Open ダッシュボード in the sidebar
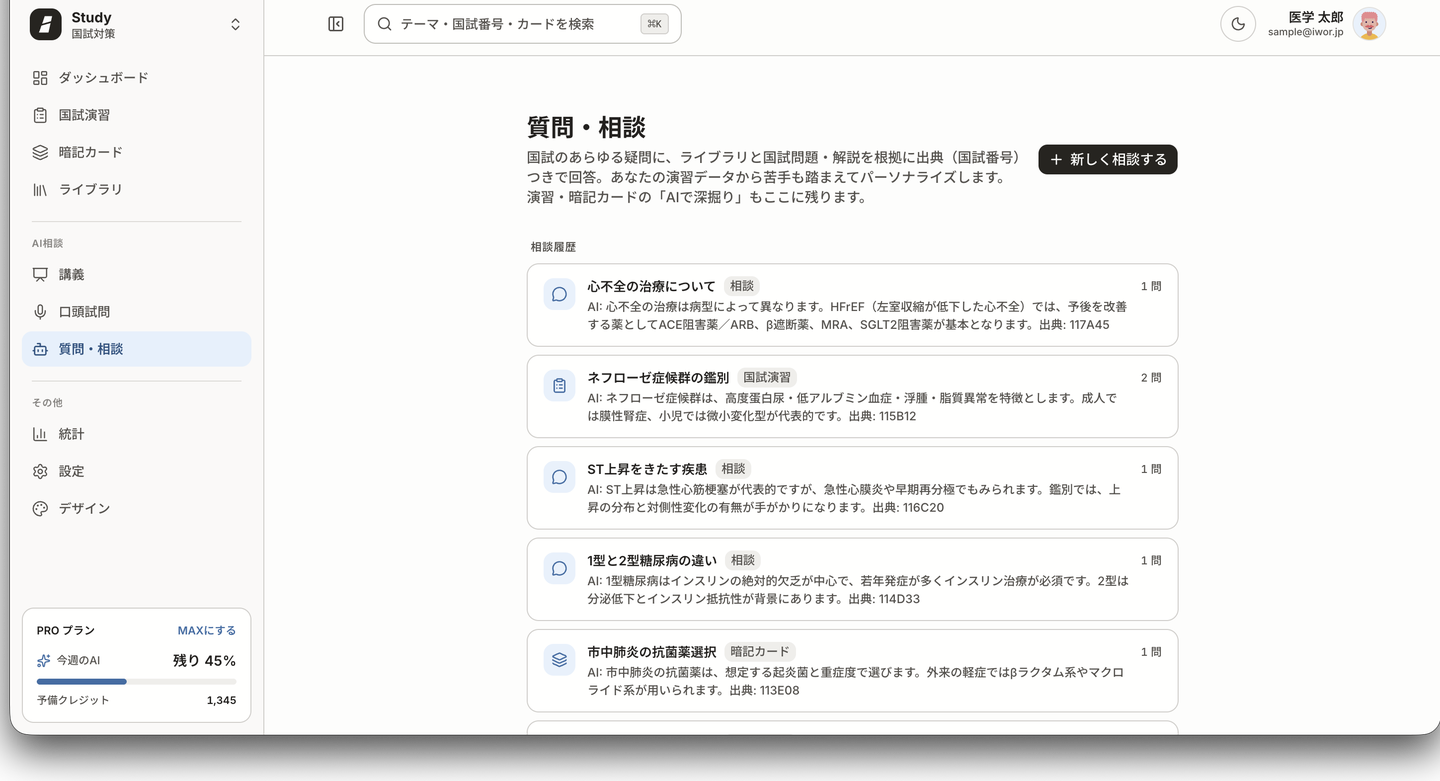The image size is (1440, 781). (x=136, y=78)
